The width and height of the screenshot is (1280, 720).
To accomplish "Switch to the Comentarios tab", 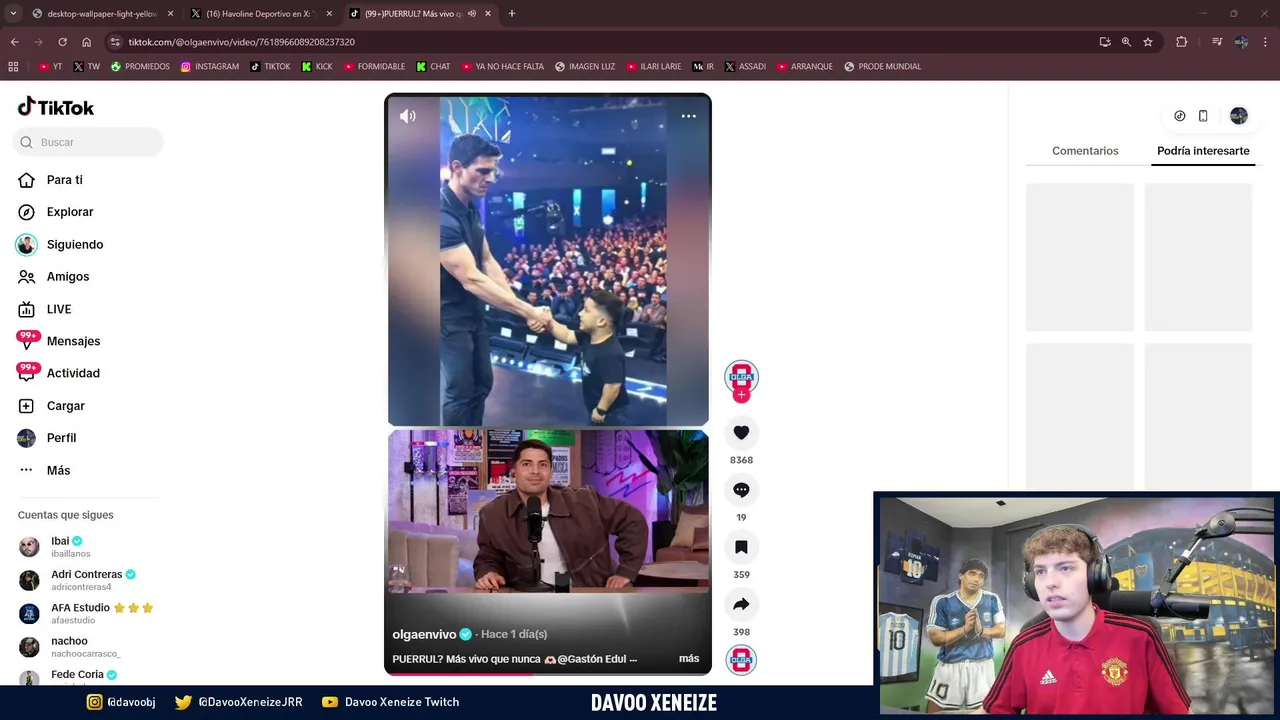I will [1085, 151].
